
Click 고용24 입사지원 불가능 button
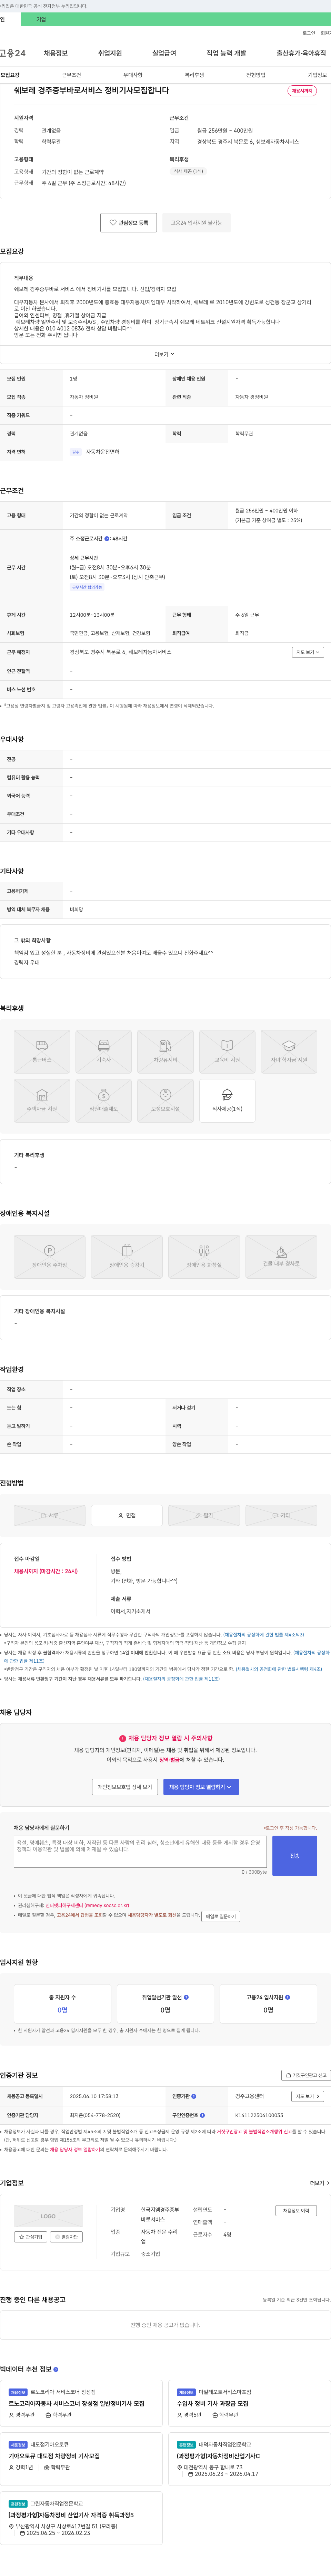[196, 223]
